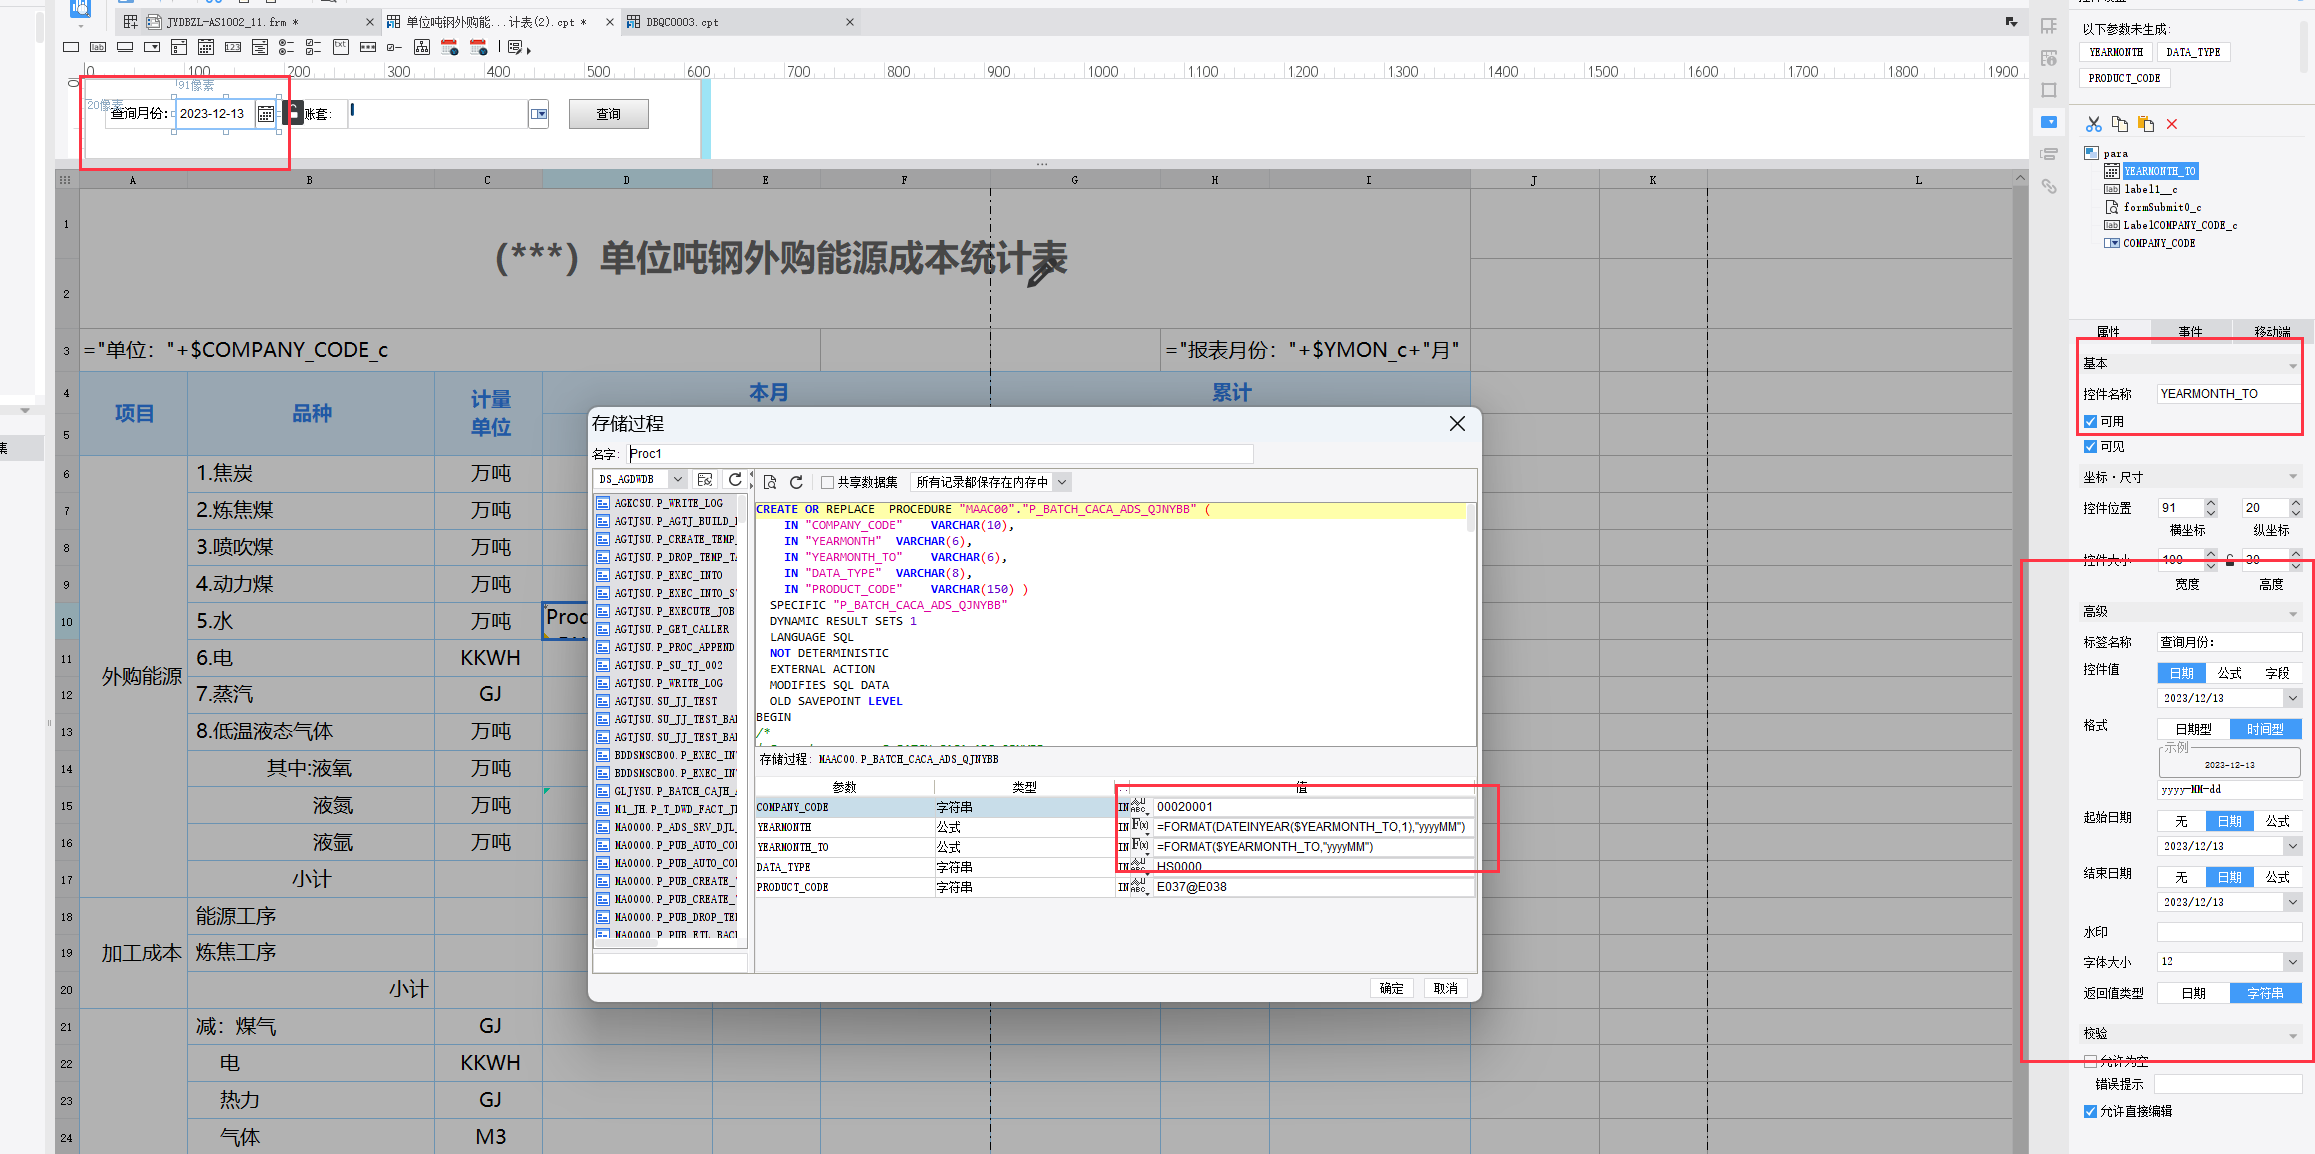Screen dimensions: 2315x1154
Task: Click the paste icon in widget panel
Action: coord(2146,124)
